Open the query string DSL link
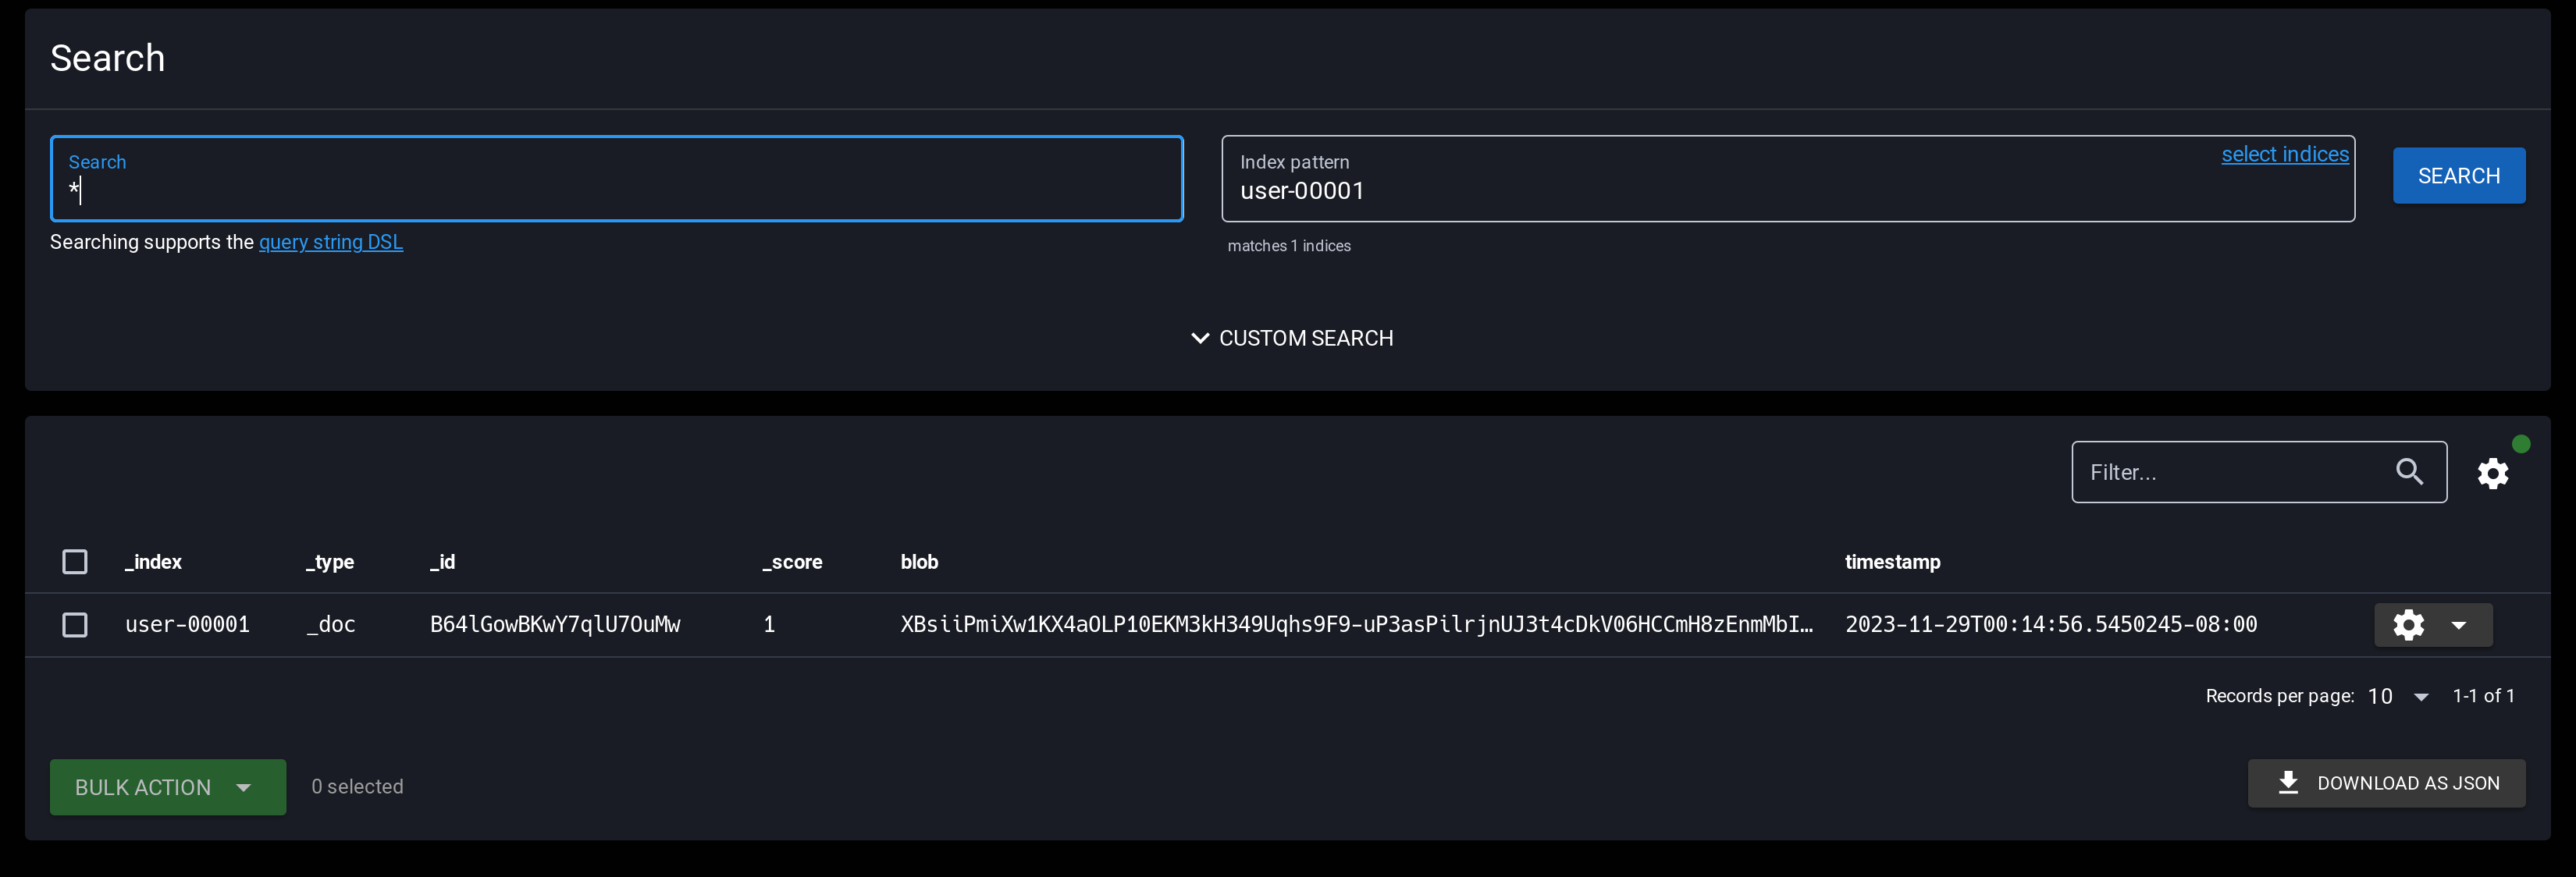2576x877 pixels. point(331,242)
